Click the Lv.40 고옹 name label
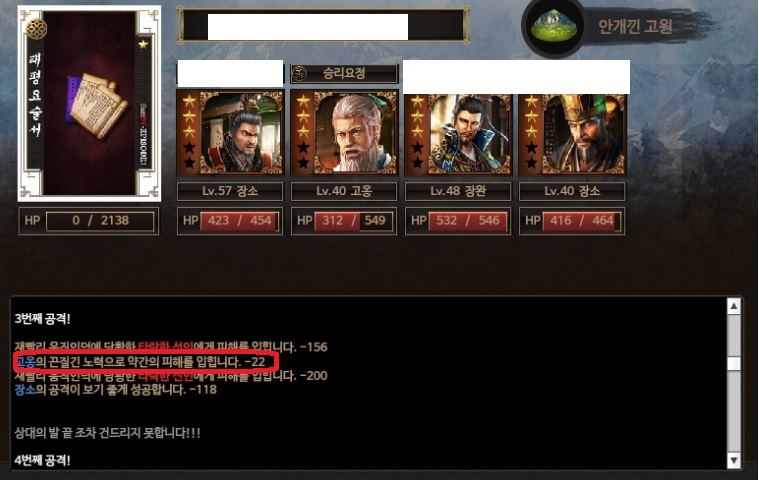759x480 pixels. [344, 191]
